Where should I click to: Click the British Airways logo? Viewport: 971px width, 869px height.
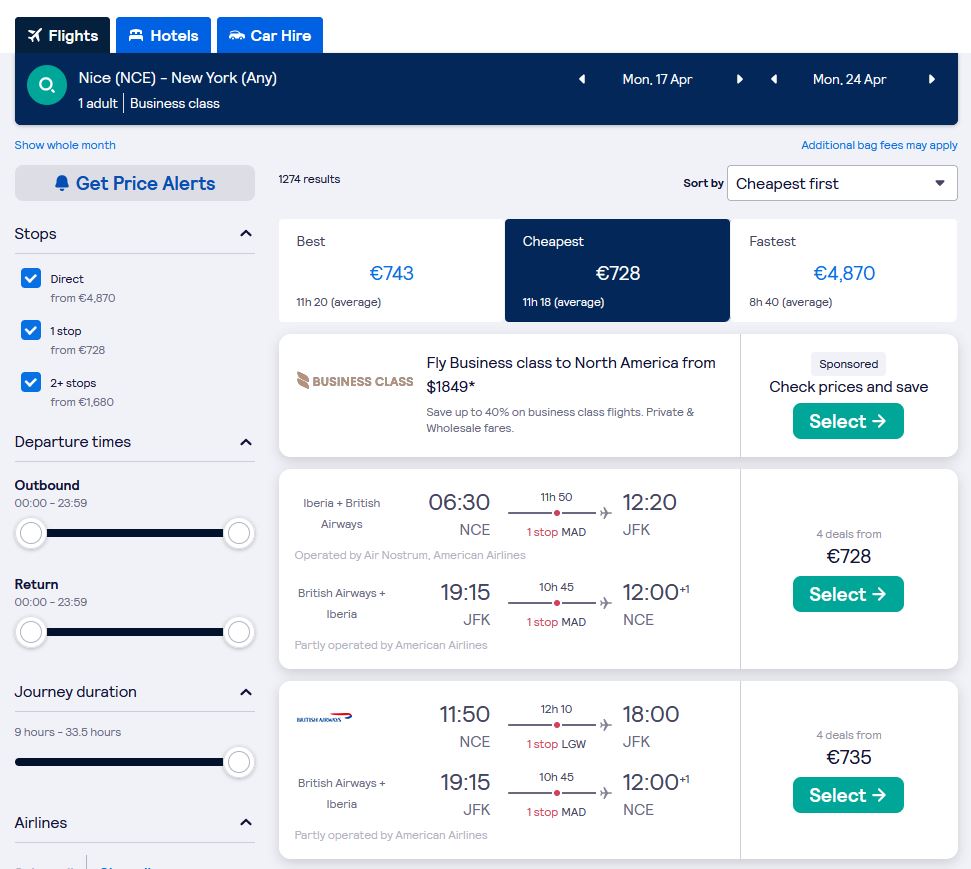point(324,718)
